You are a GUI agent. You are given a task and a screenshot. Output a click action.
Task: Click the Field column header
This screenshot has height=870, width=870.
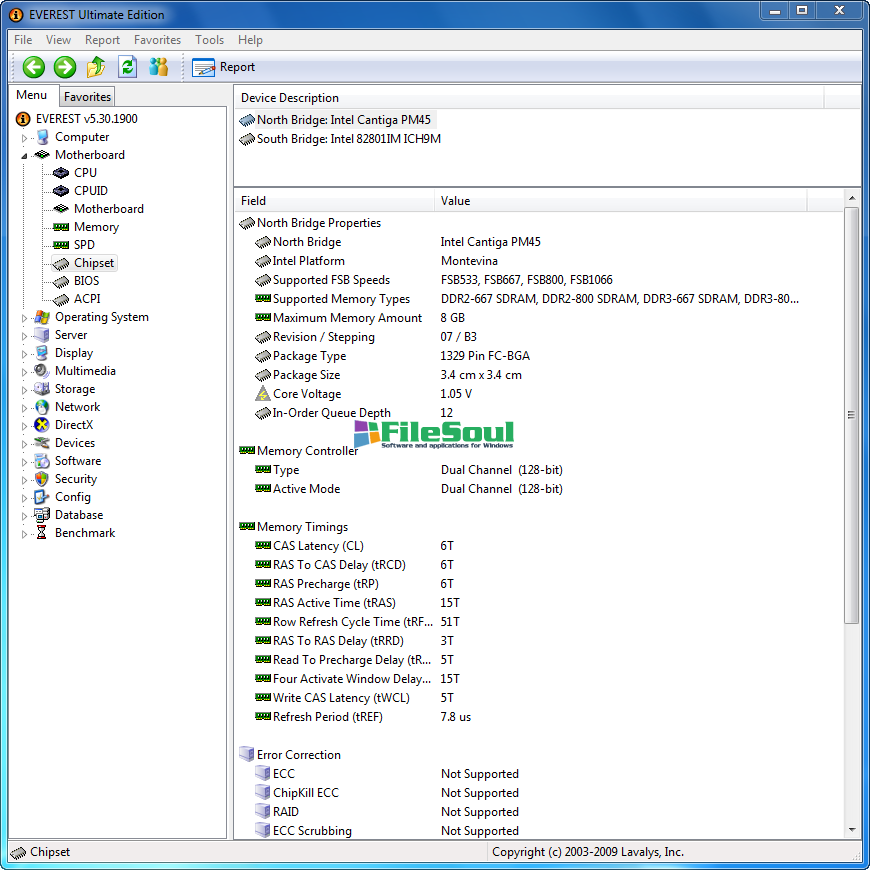[x=335, y=201]
